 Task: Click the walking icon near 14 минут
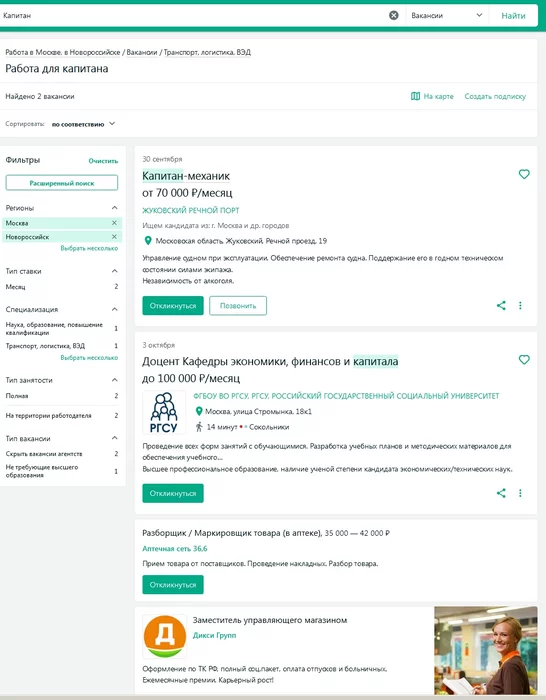click(x=199, y=427)
